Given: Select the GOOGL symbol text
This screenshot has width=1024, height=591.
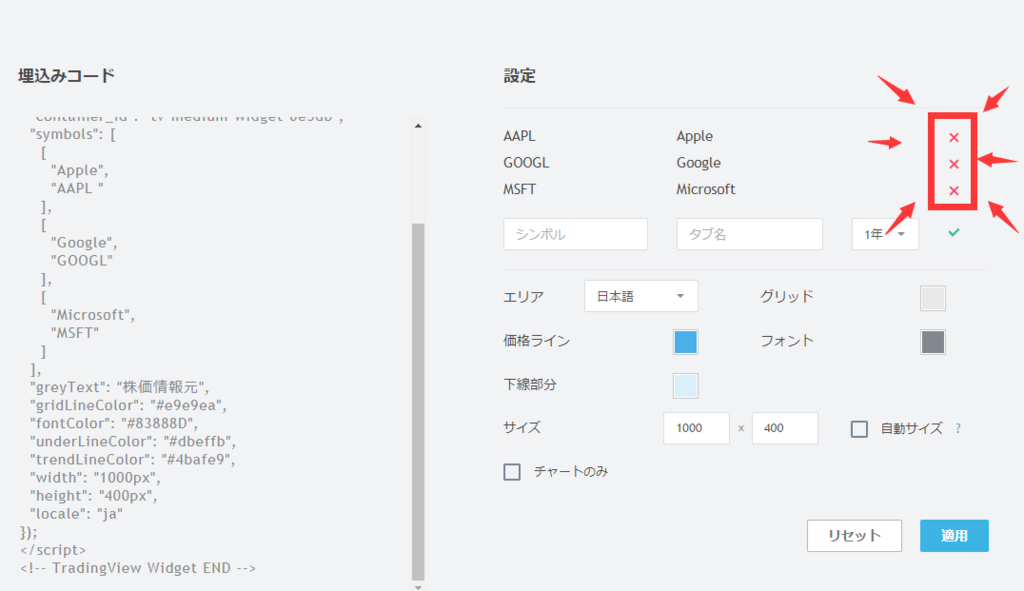Looking at the screenshot, I should [x=526, y=163].
